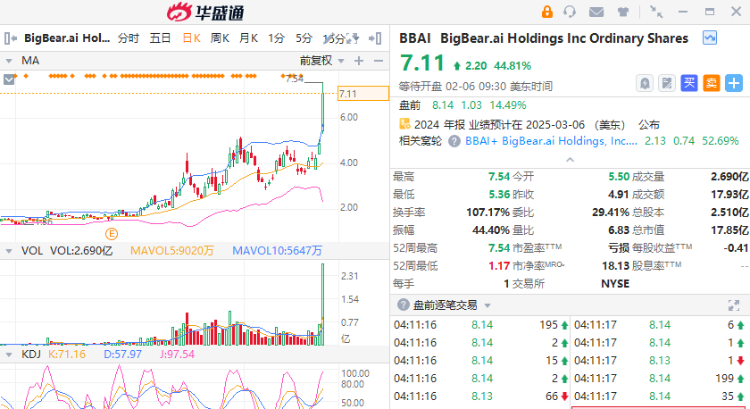Click the 7.11 price label on axis
Image resolution: width=750 pixels, height=409 pixels.
pos(363,94)
